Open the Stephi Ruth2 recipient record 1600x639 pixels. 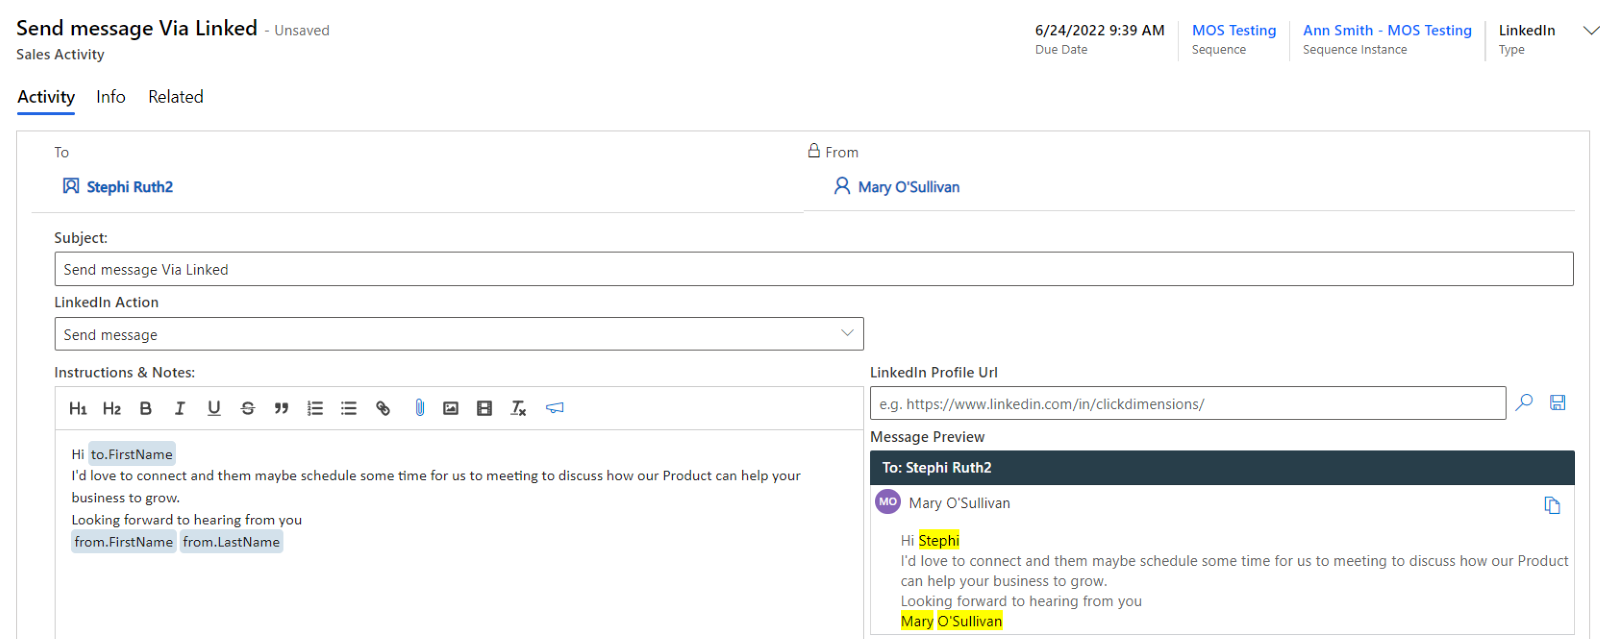(130, 187)
